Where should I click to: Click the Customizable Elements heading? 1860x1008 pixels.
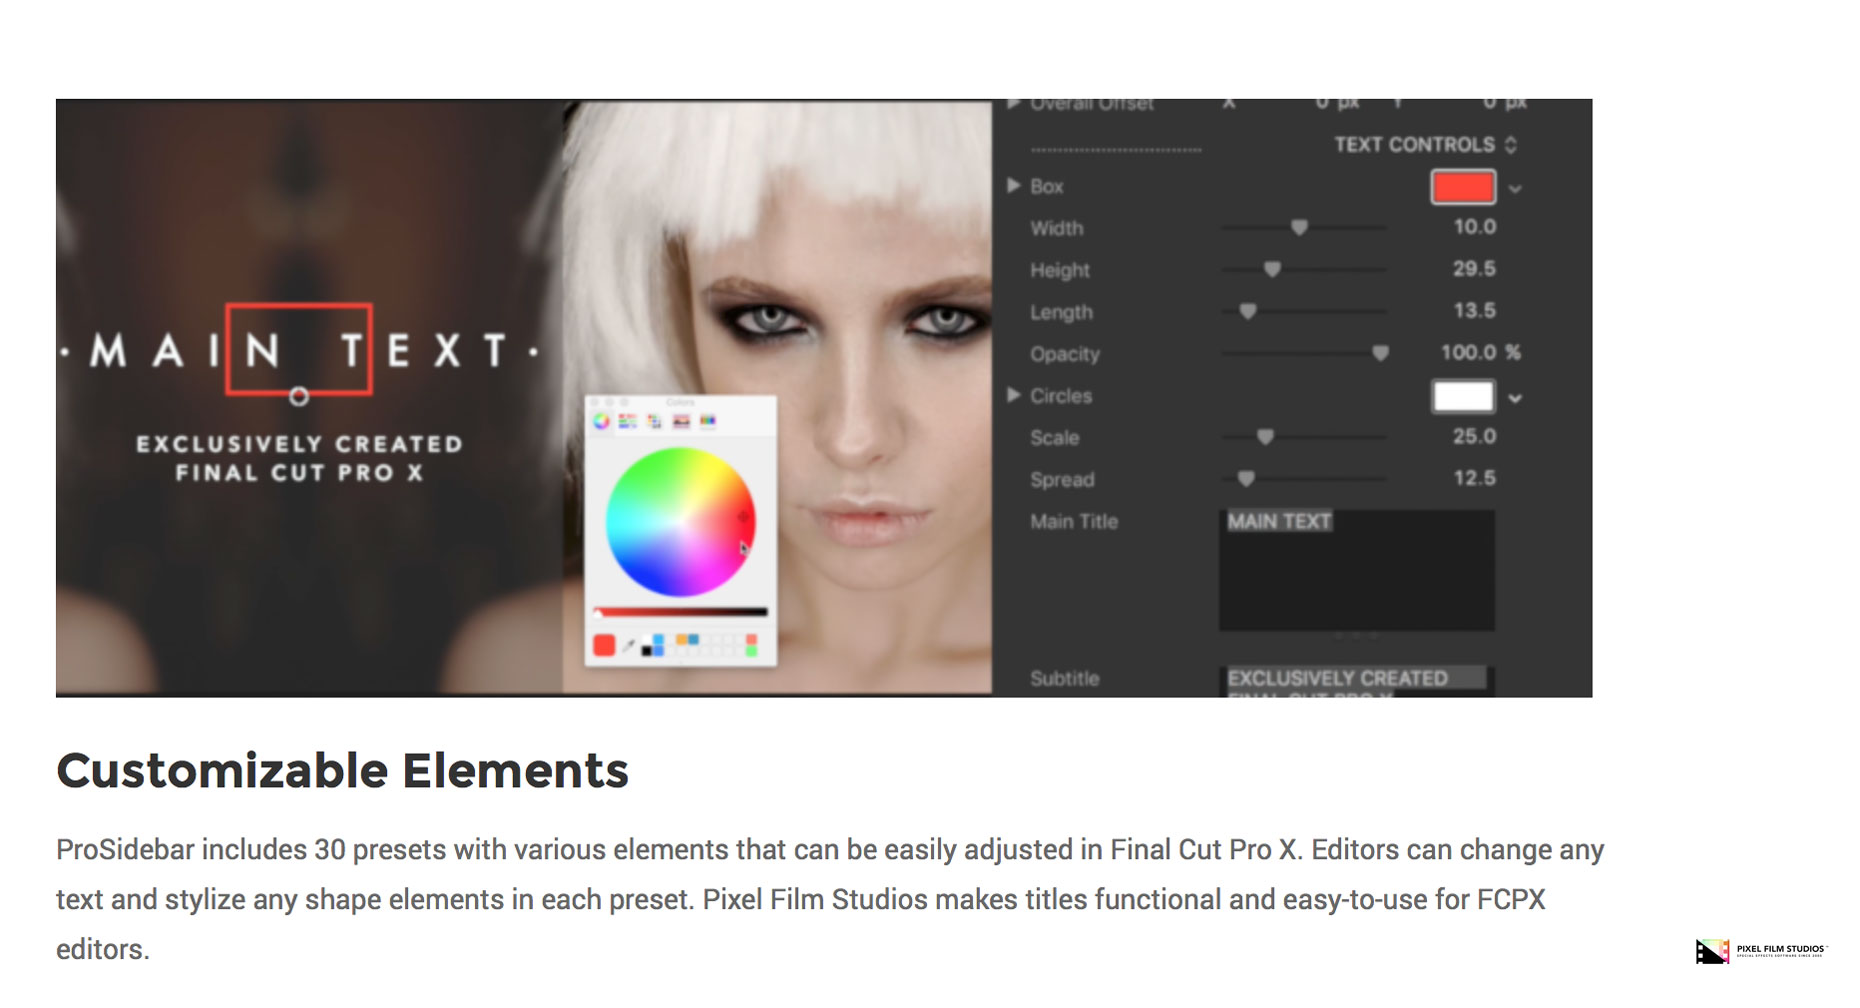tap(342, 771)
